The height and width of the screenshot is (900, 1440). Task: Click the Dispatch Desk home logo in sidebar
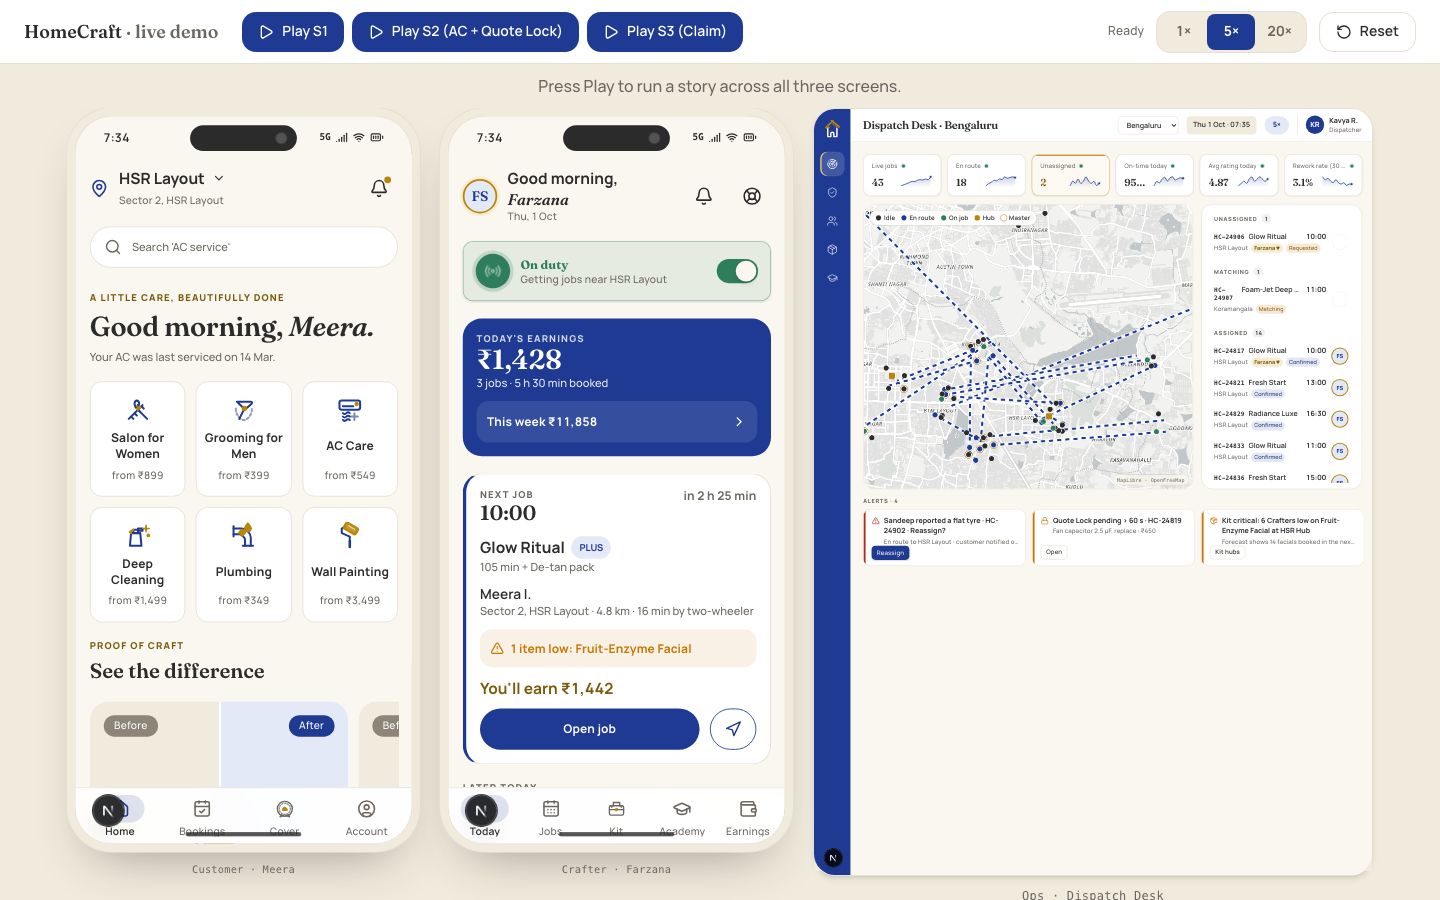[832, 129]
